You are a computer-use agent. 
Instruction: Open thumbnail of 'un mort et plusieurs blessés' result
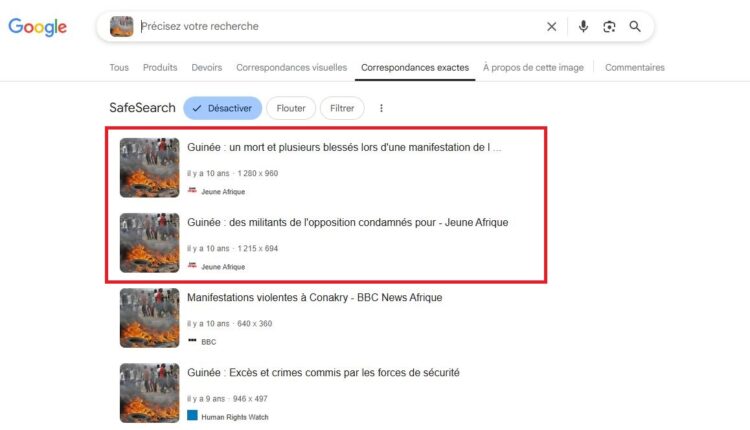coord(150,168)
